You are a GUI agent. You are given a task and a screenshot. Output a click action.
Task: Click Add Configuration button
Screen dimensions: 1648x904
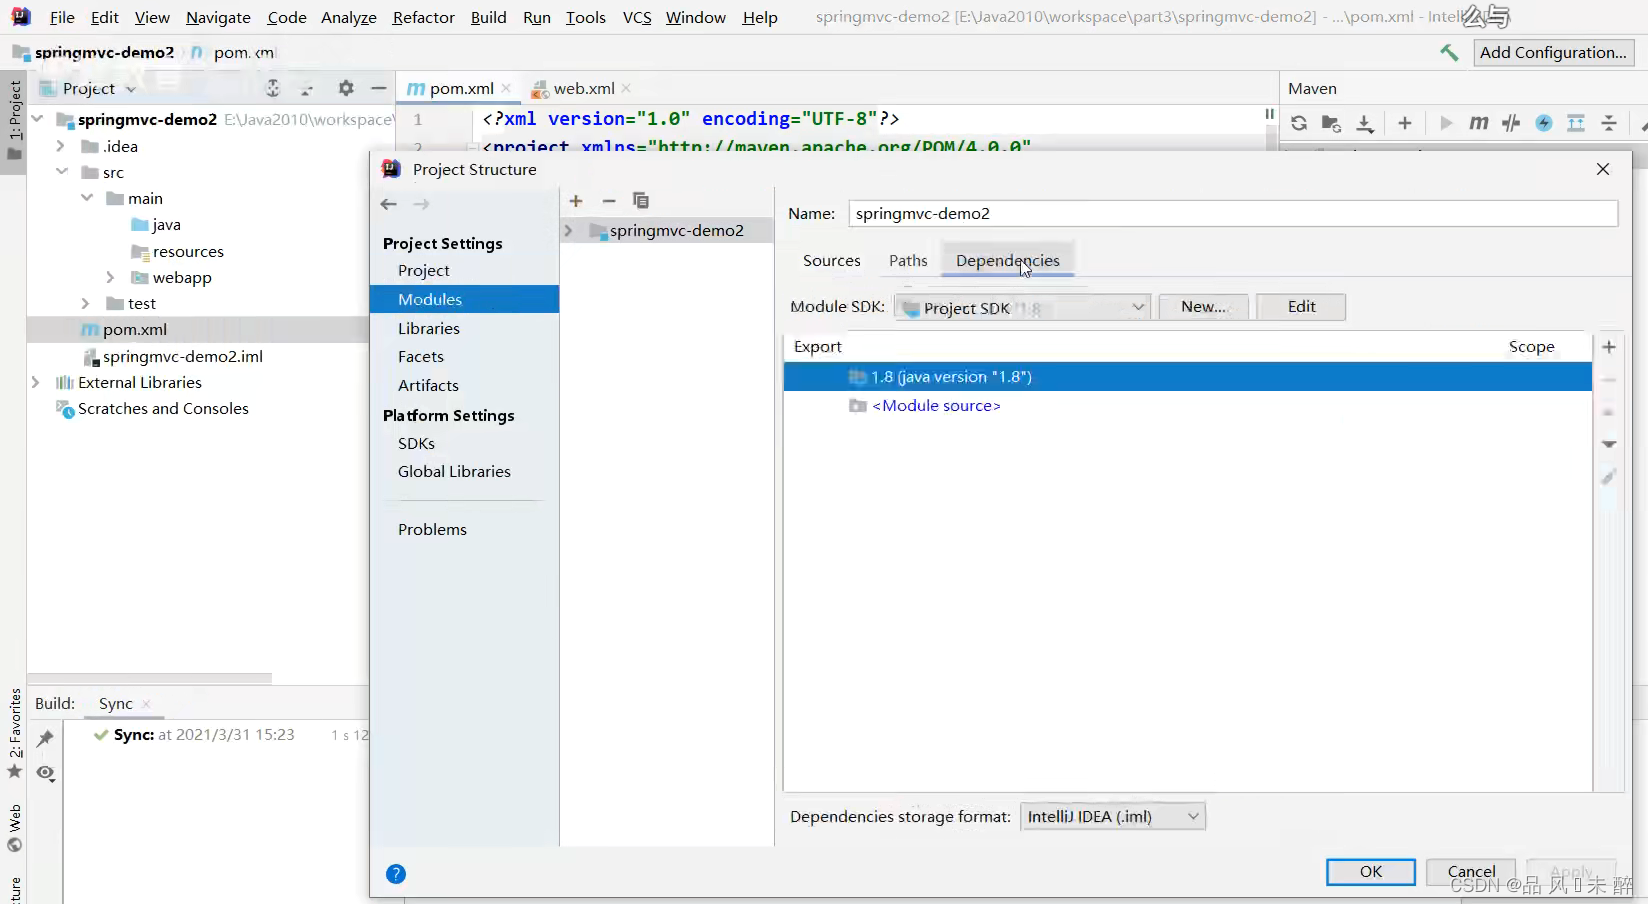(x=1553, y=52)
